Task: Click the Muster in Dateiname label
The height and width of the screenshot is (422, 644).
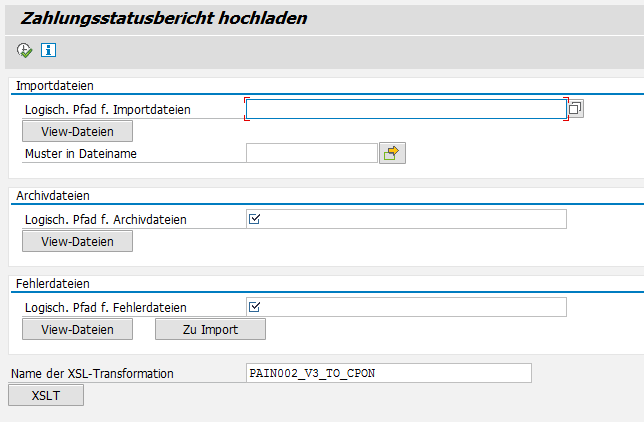Action: click(x=80, y=153)
